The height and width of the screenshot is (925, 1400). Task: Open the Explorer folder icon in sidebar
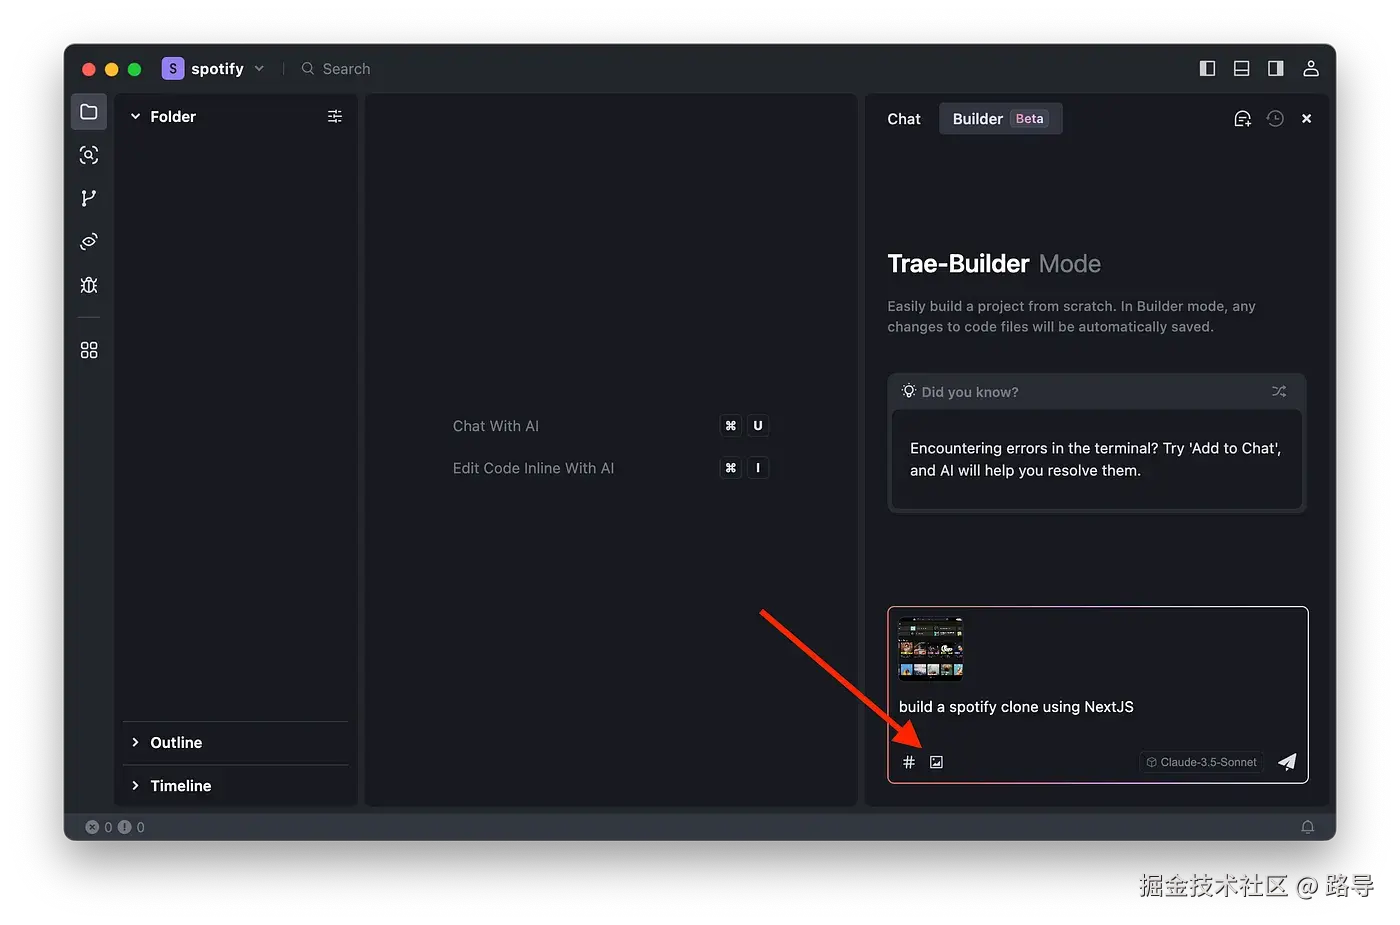[x=89, y=112]
